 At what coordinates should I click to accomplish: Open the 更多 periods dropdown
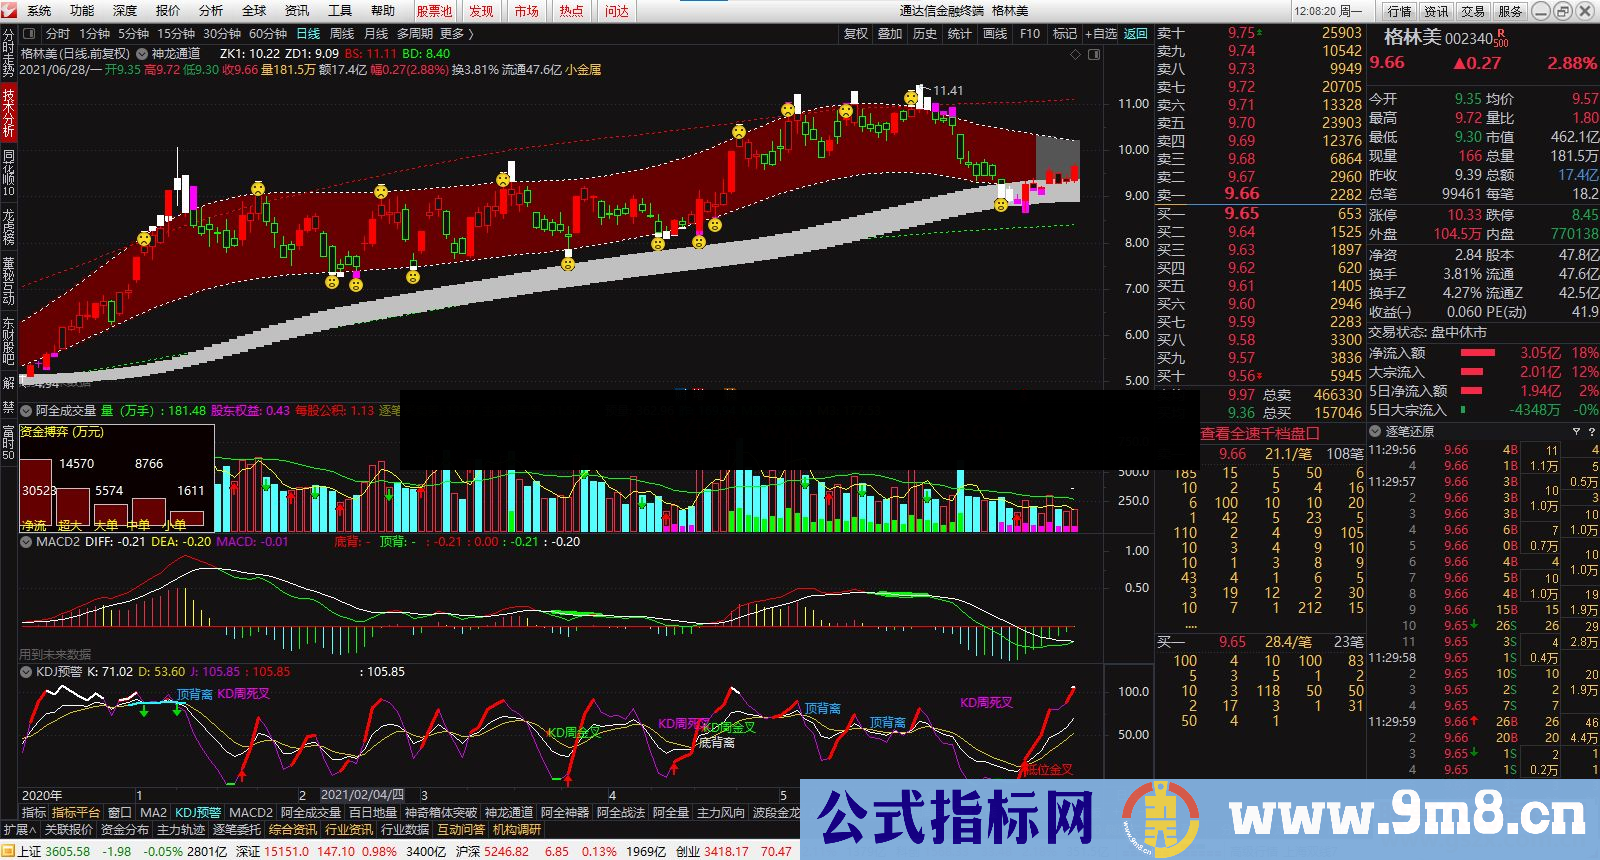(x=456, y=34)
